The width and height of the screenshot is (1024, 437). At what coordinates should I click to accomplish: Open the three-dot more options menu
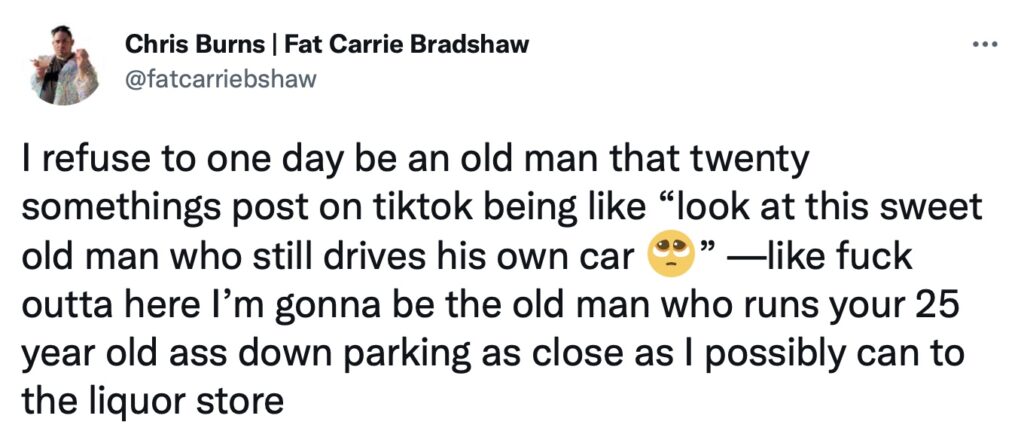click(985, 45)
